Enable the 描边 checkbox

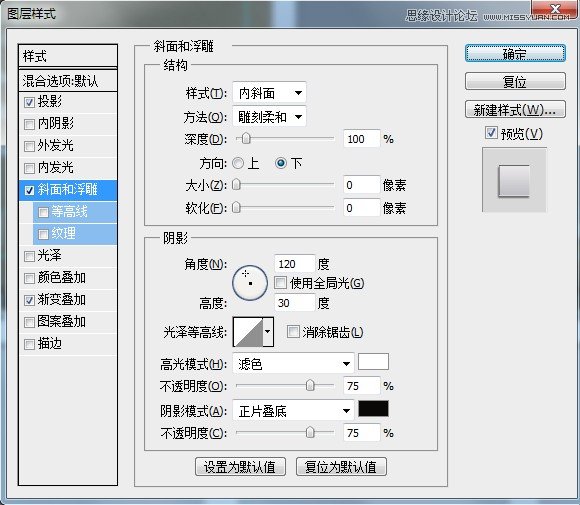tap(29, 344)
